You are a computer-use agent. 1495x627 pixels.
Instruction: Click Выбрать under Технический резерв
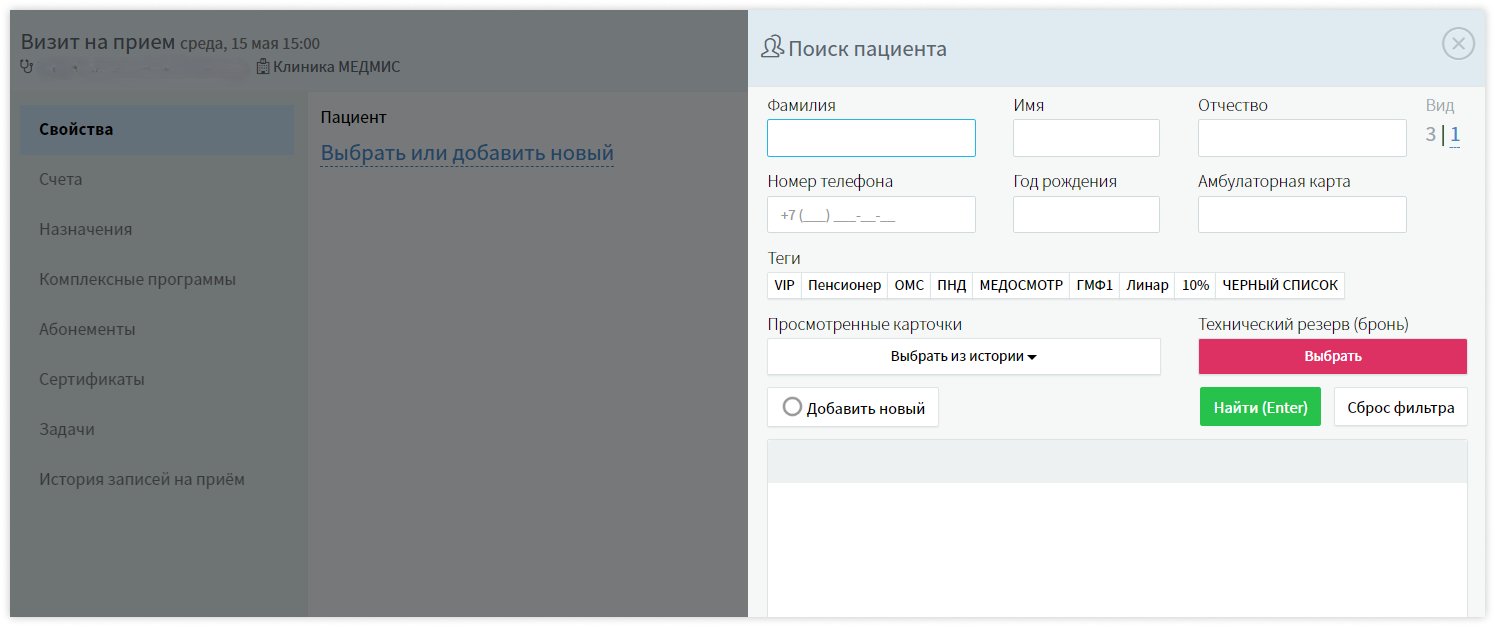(1333, 356)
